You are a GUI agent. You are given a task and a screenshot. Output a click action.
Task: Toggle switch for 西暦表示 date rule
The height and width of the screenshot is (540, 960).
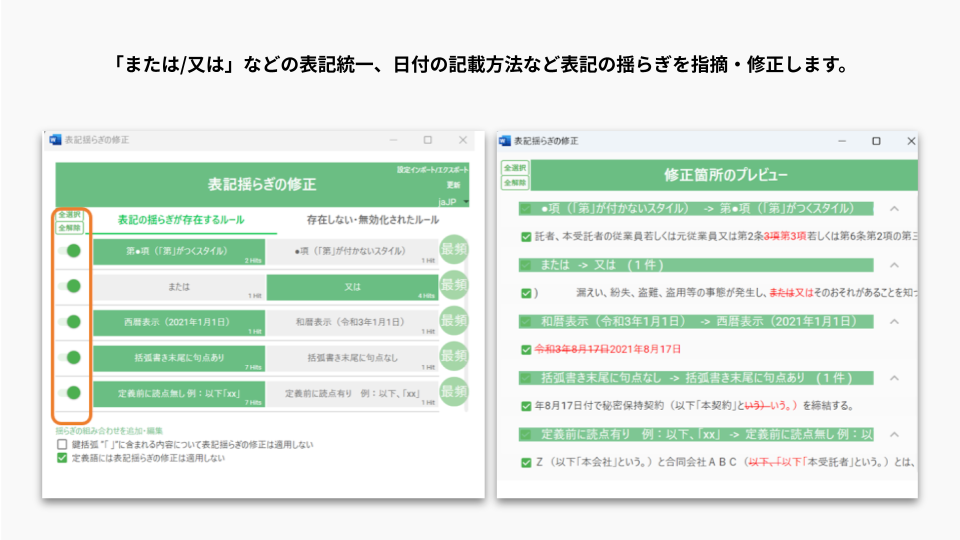click(70, 321)
